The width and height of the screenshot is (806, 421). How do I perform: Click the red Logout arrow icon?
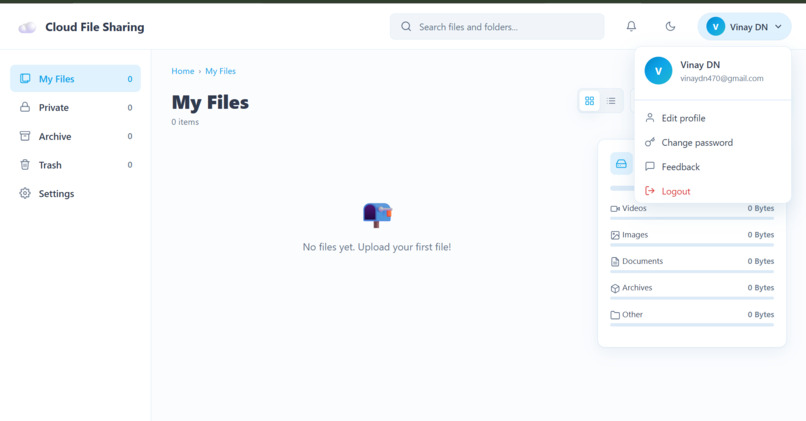(x=650, y=191)
